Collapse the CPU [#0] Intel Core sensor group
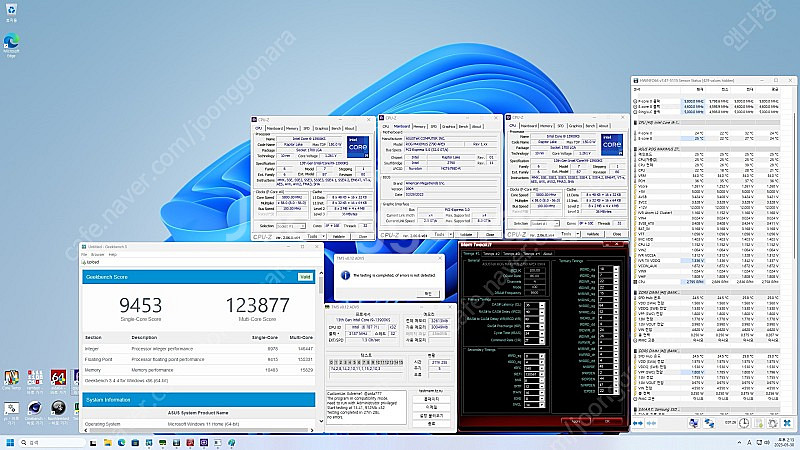This screenshot has height=450, width=800. [636, 122]
